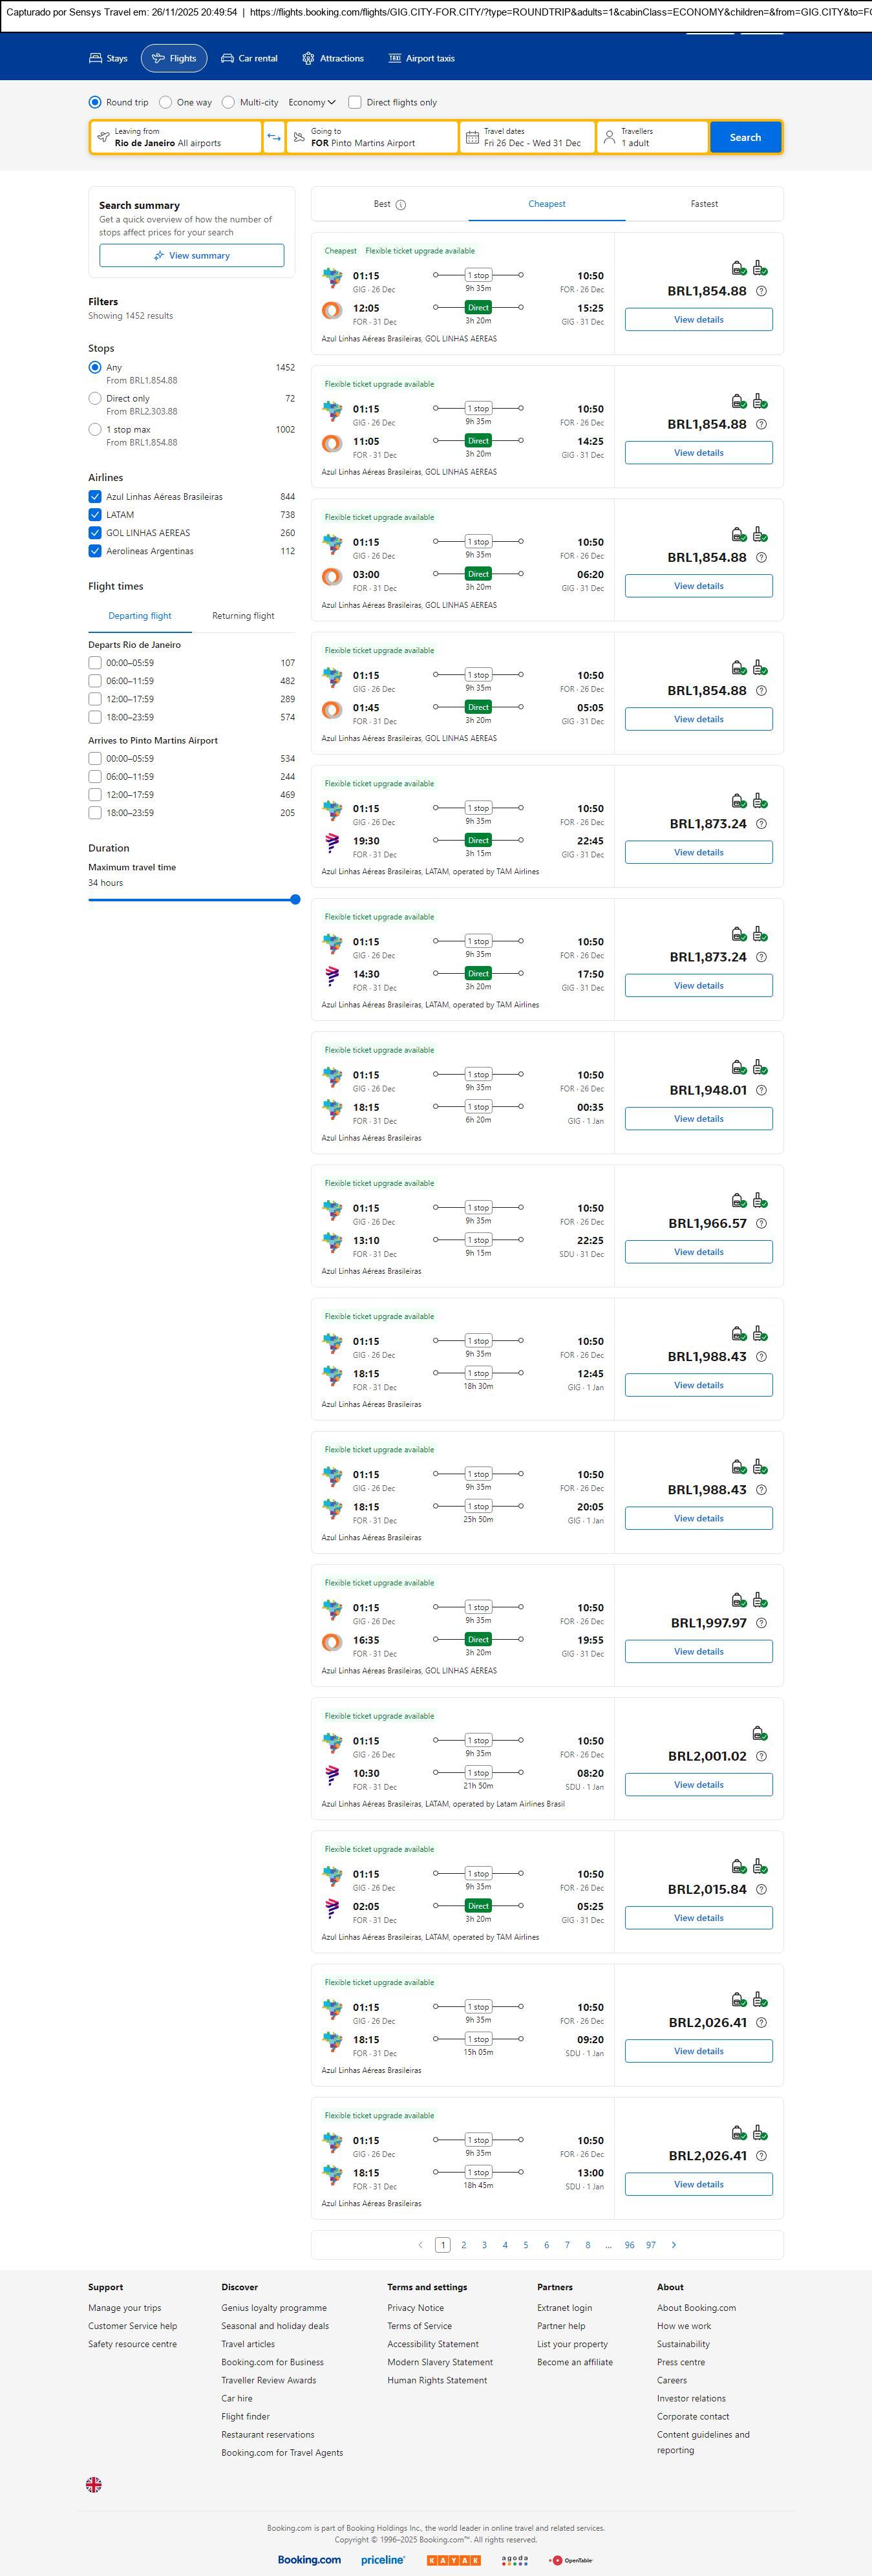Switch to the Returning flight tab
Image resolution: width=872 pixels, height=2576 pixels.
tap(243, 616)
